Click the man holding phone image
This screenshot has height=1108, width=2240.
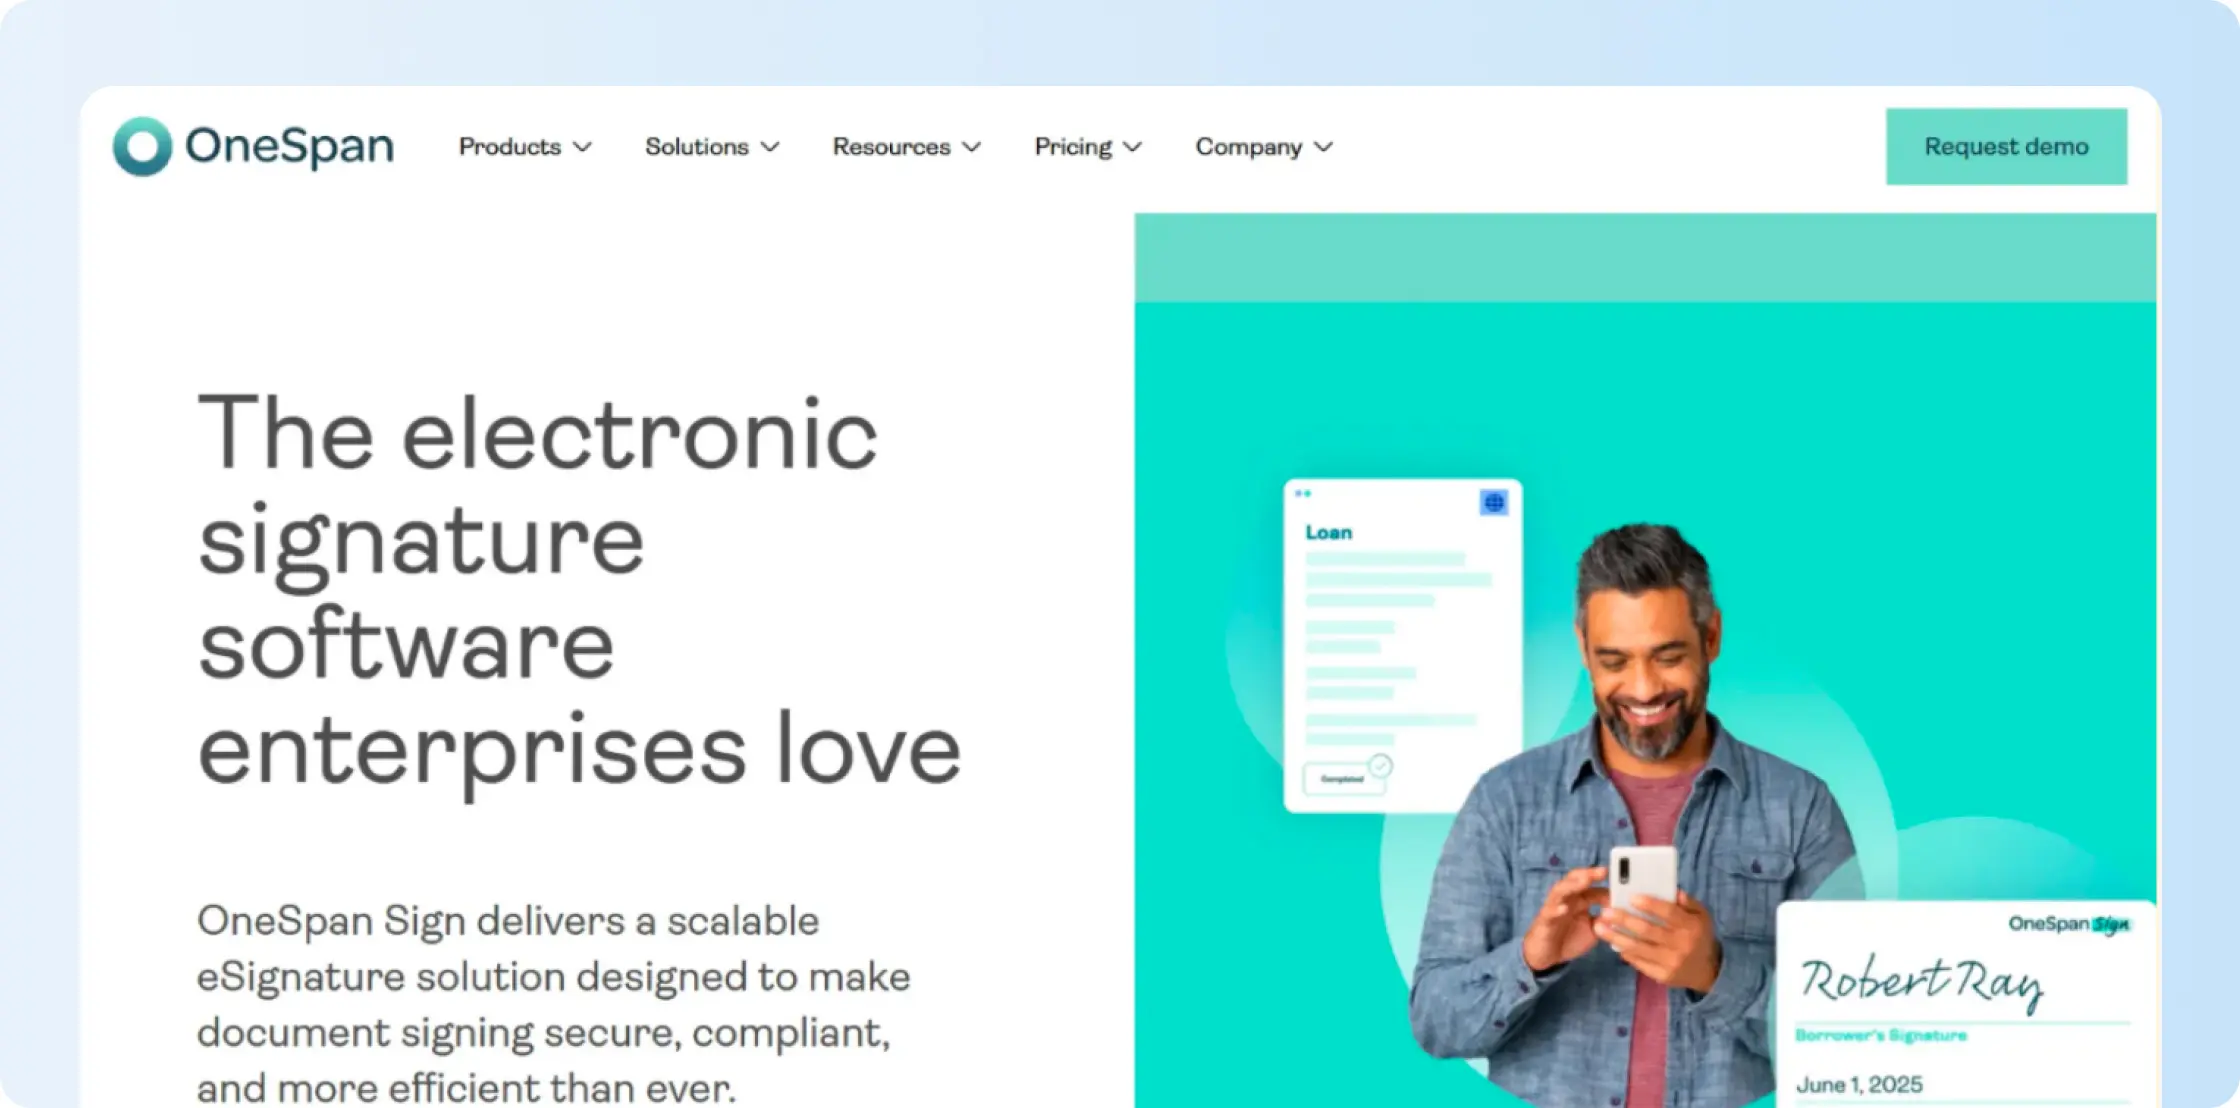pos(1640,815)
